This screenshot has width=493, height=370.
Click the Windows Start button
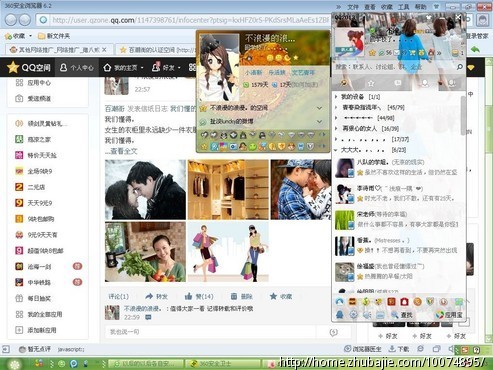click(14, 364)
